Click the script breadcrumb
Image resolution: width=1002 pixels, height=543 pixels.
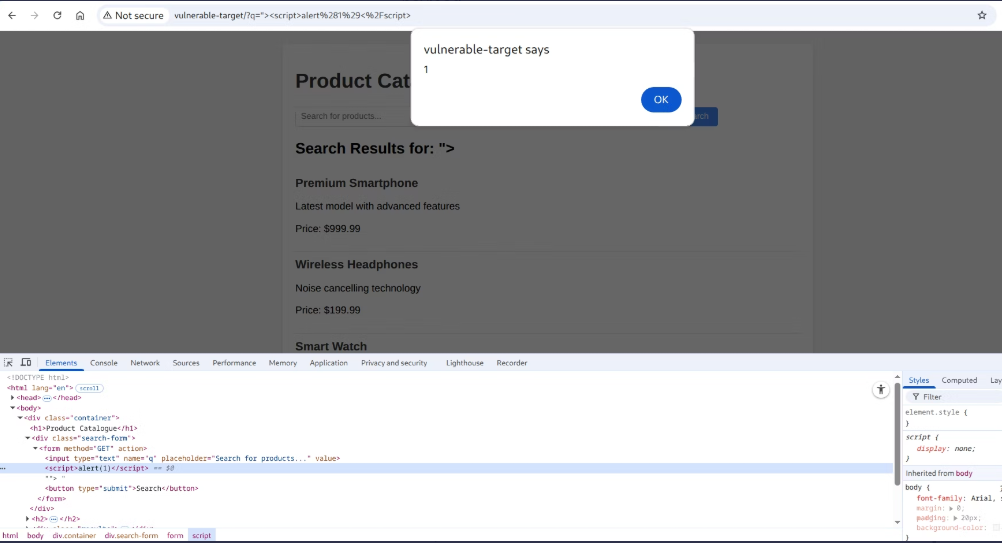click(201, 535)
